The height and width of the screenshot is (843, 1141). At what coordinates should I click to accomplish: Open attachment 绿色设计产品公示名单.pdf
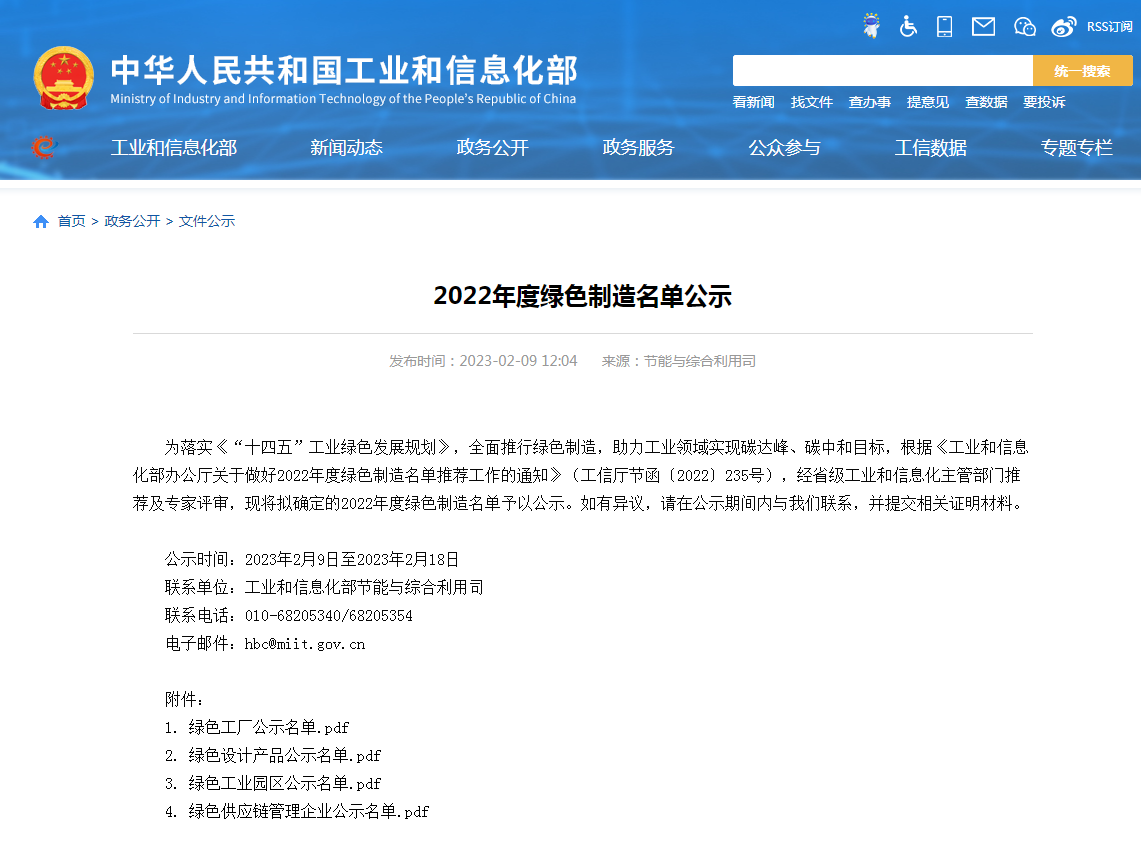tap(285, 756)
